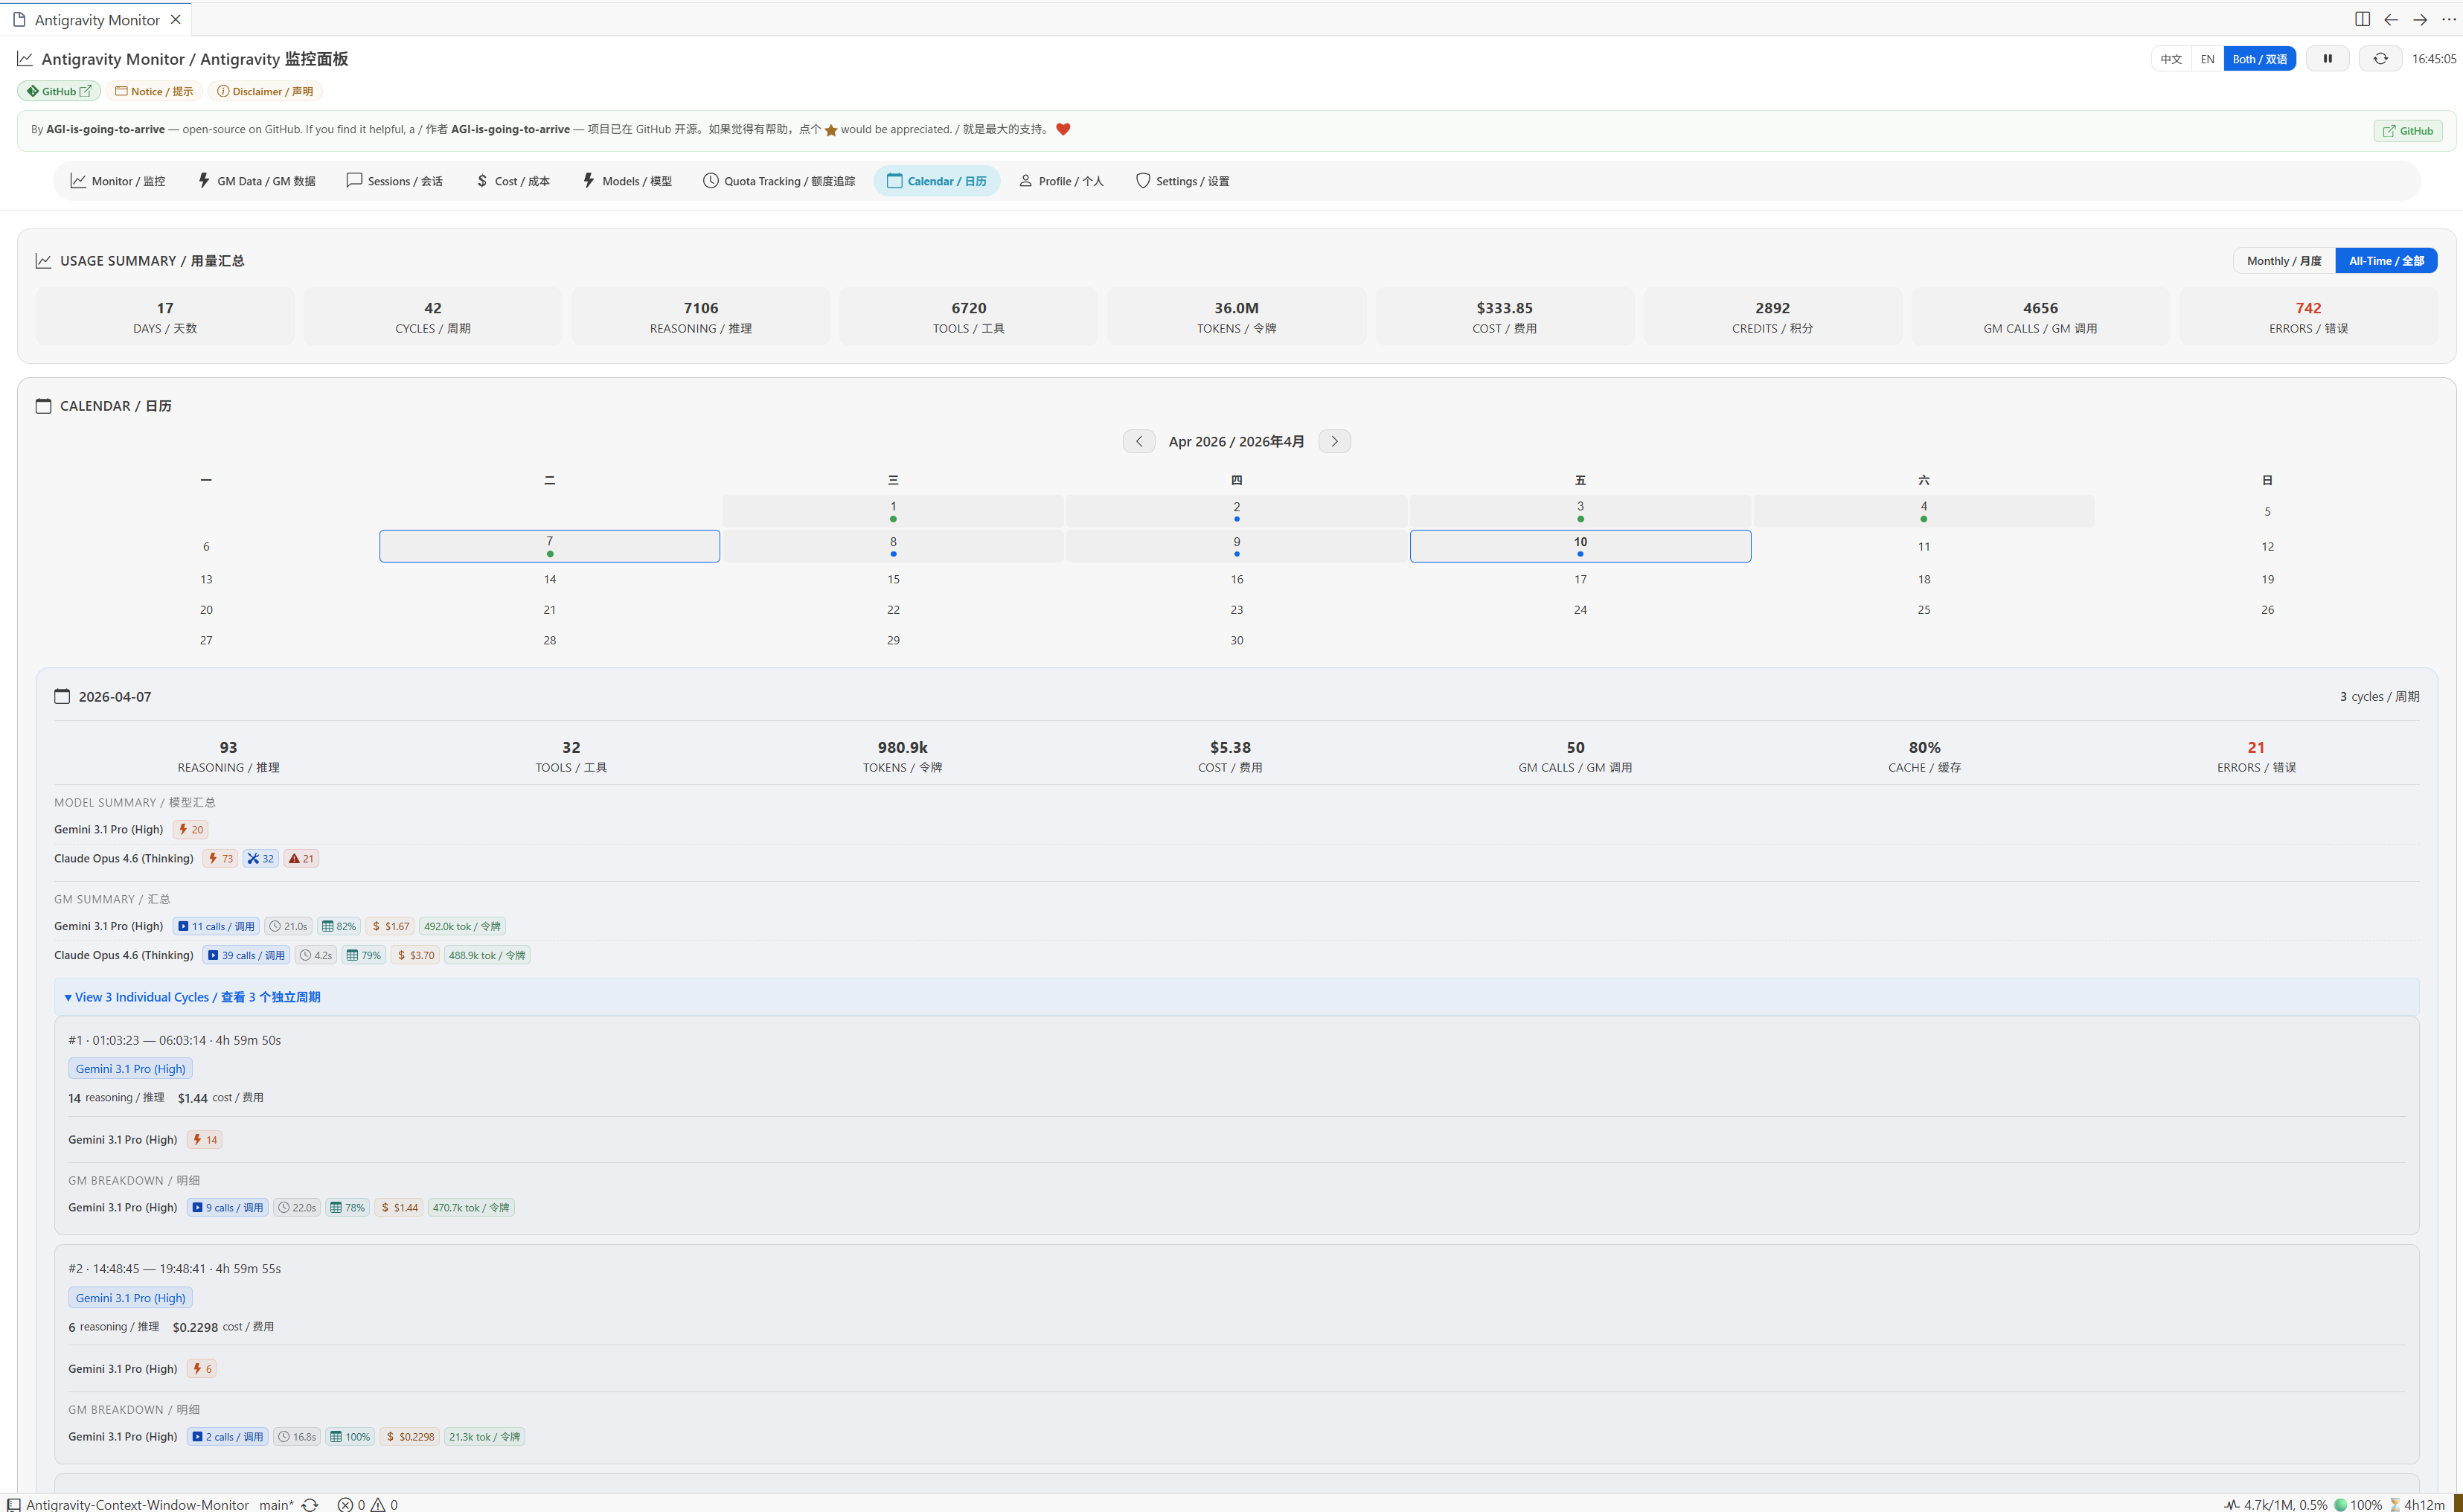This screenshot has height=1512, width=2463.
Task: Click the 11 calls / 调用 badge
Action: point(216,926)
